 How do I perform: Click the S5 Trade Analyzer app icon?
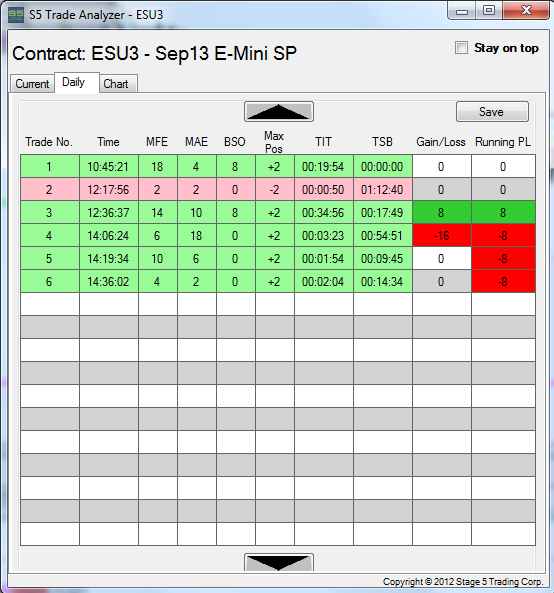16,15
